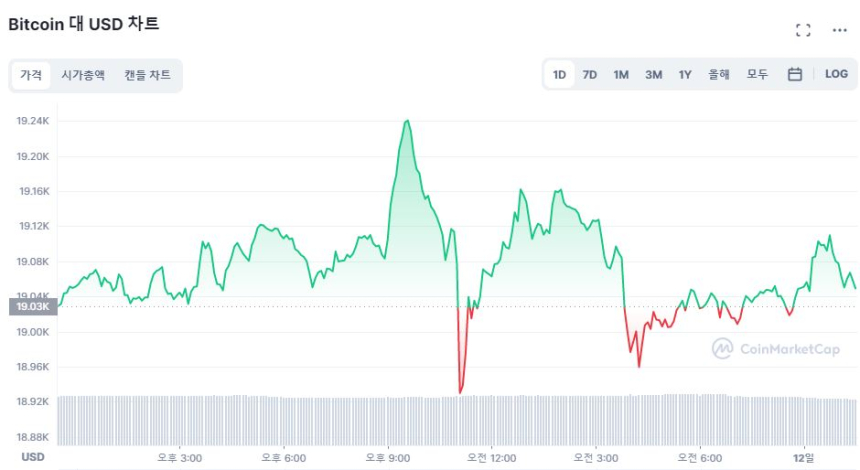Viewport: 860px width, 470px height.
Task: Show year-to-date with 올해
Action: [x=719, y=74]
